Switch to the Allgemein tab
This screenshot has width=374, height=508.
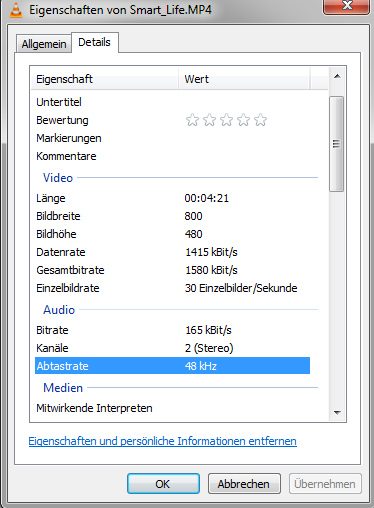click(44, 44)
